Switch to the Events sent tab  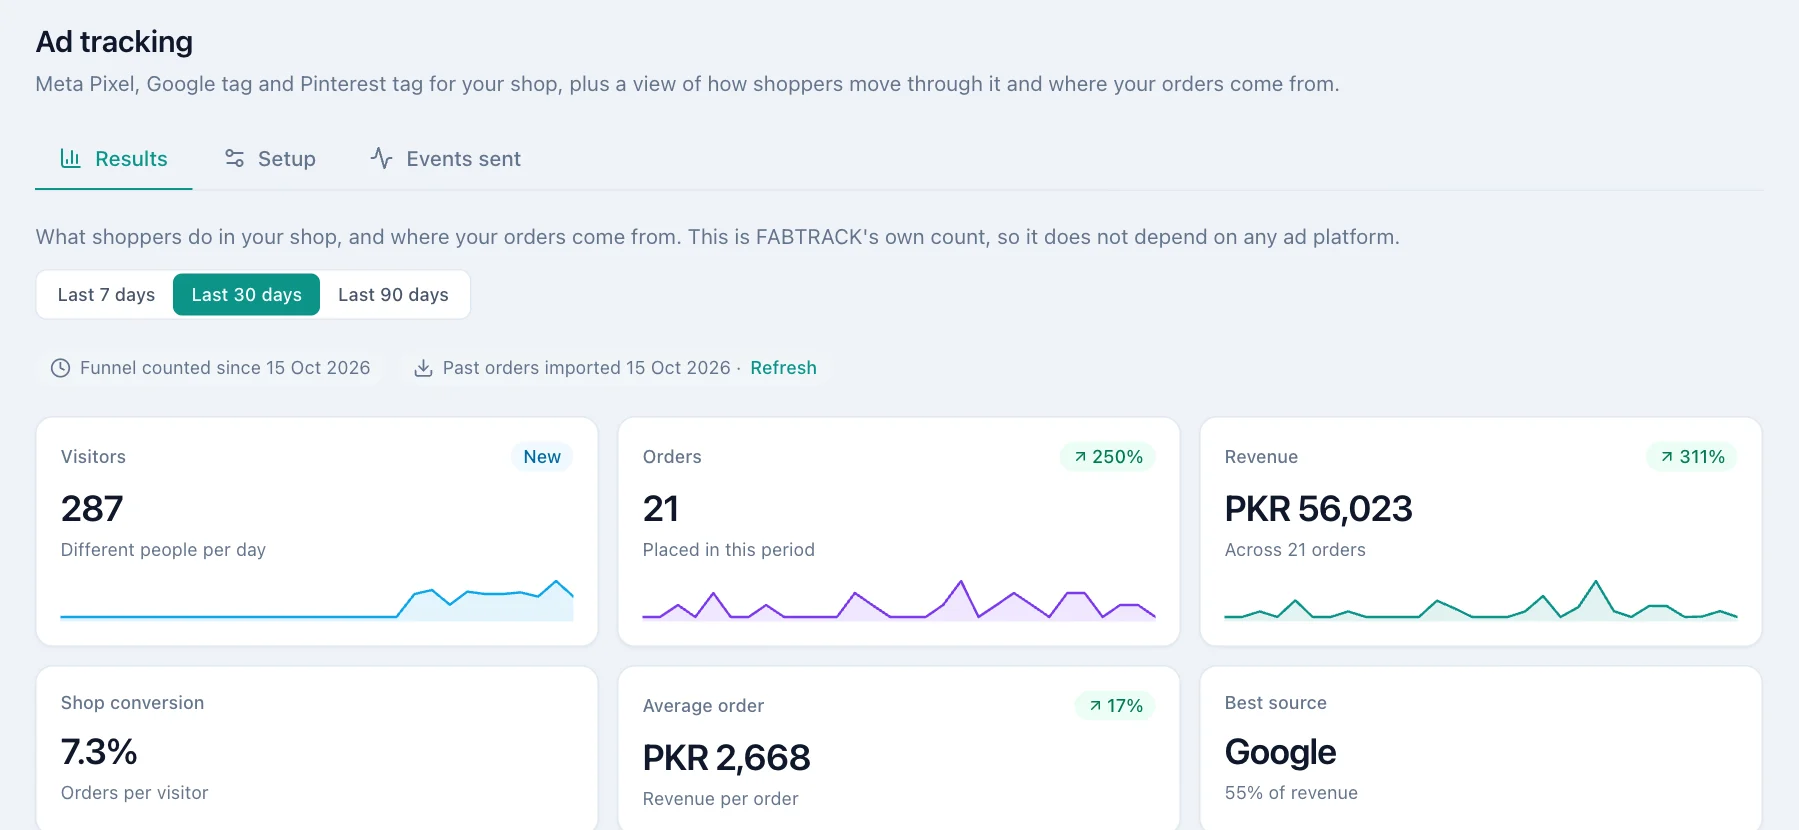[x=446, y=159]
